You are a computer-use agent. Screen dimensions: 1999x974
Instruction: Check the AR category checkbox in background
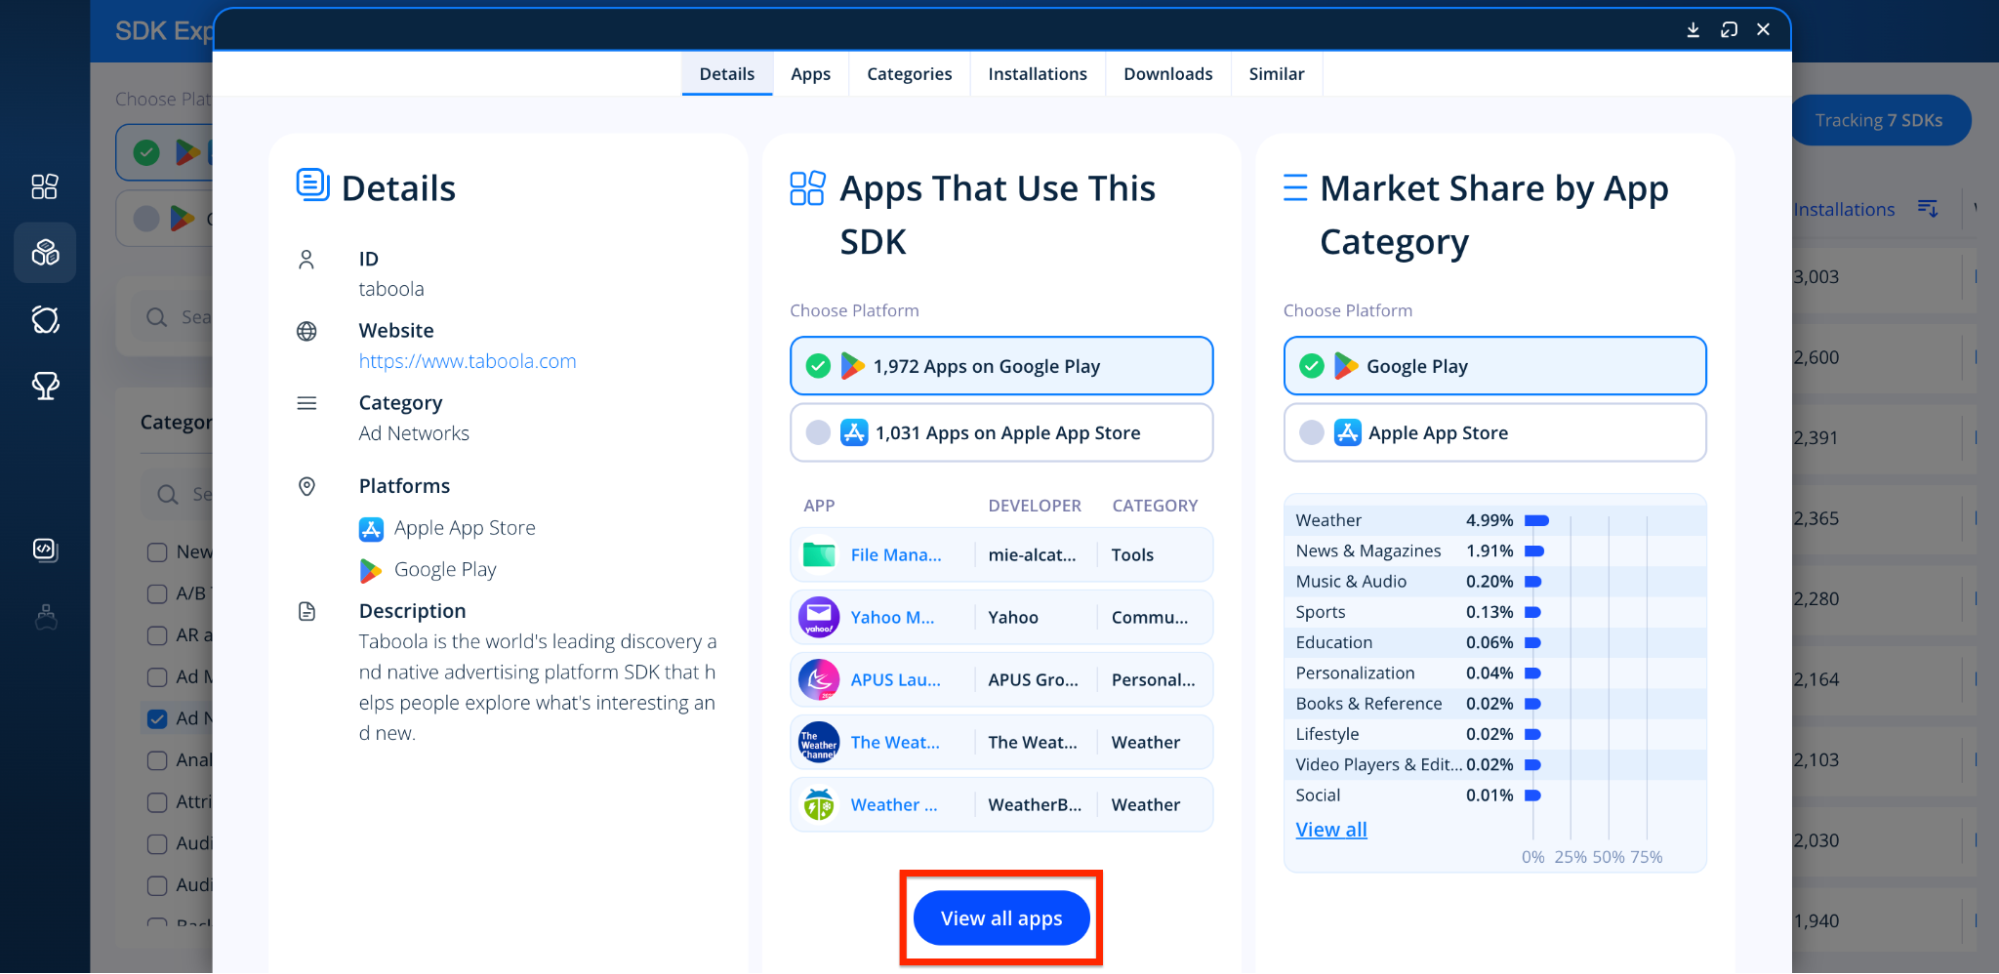157,636
